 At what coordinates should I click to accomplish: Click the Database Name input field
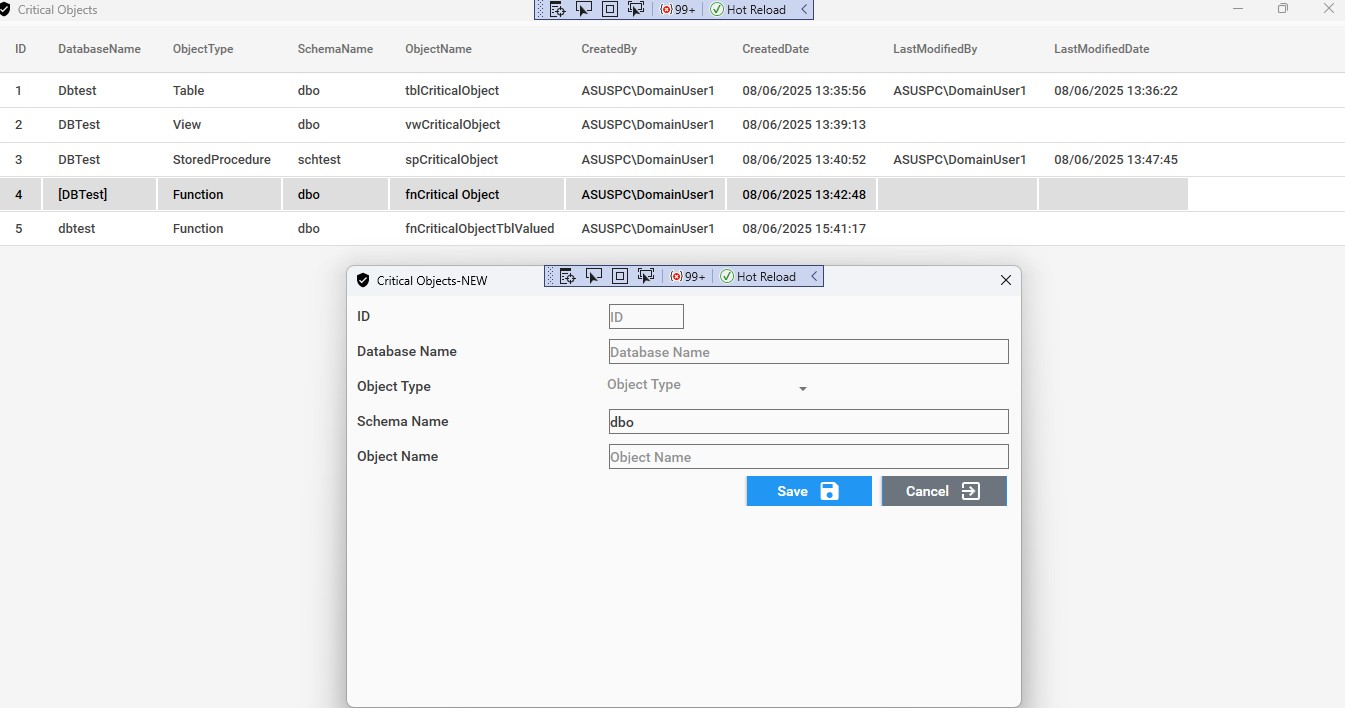pyautogui.click(x=808, y=352)
